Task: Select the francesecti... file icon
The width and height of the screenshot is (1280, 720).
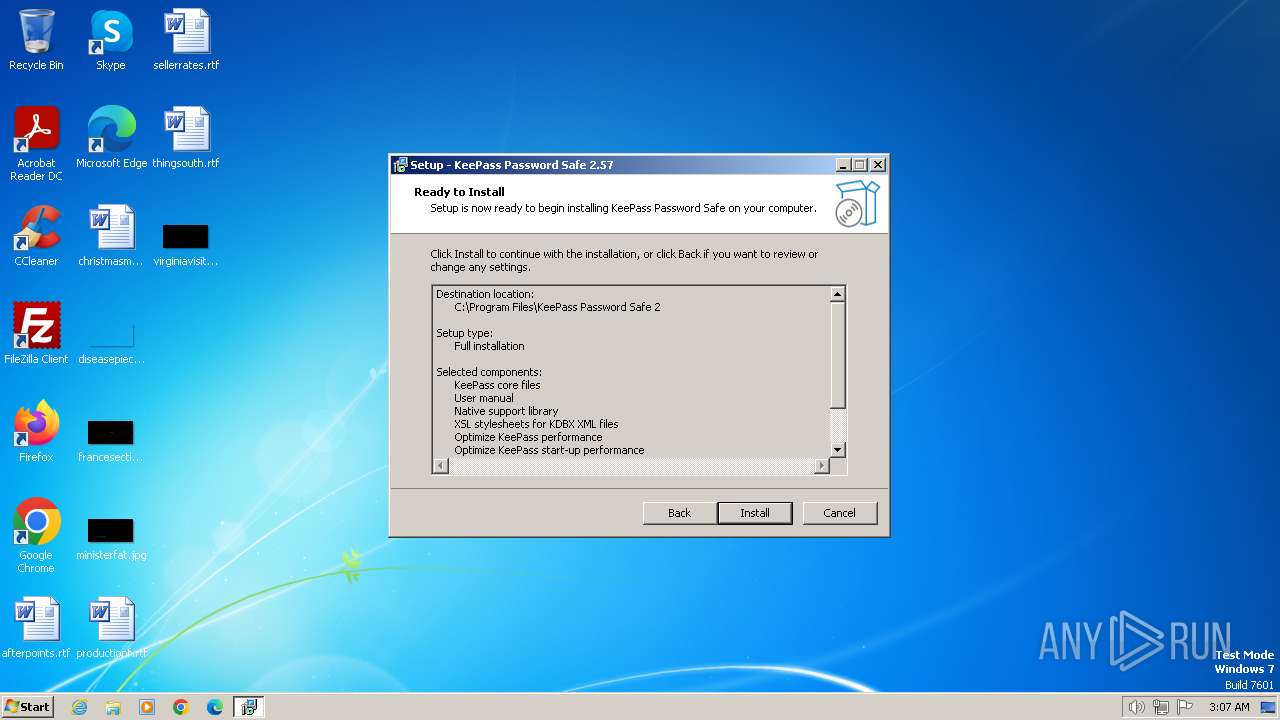Action: pos(111,440)
